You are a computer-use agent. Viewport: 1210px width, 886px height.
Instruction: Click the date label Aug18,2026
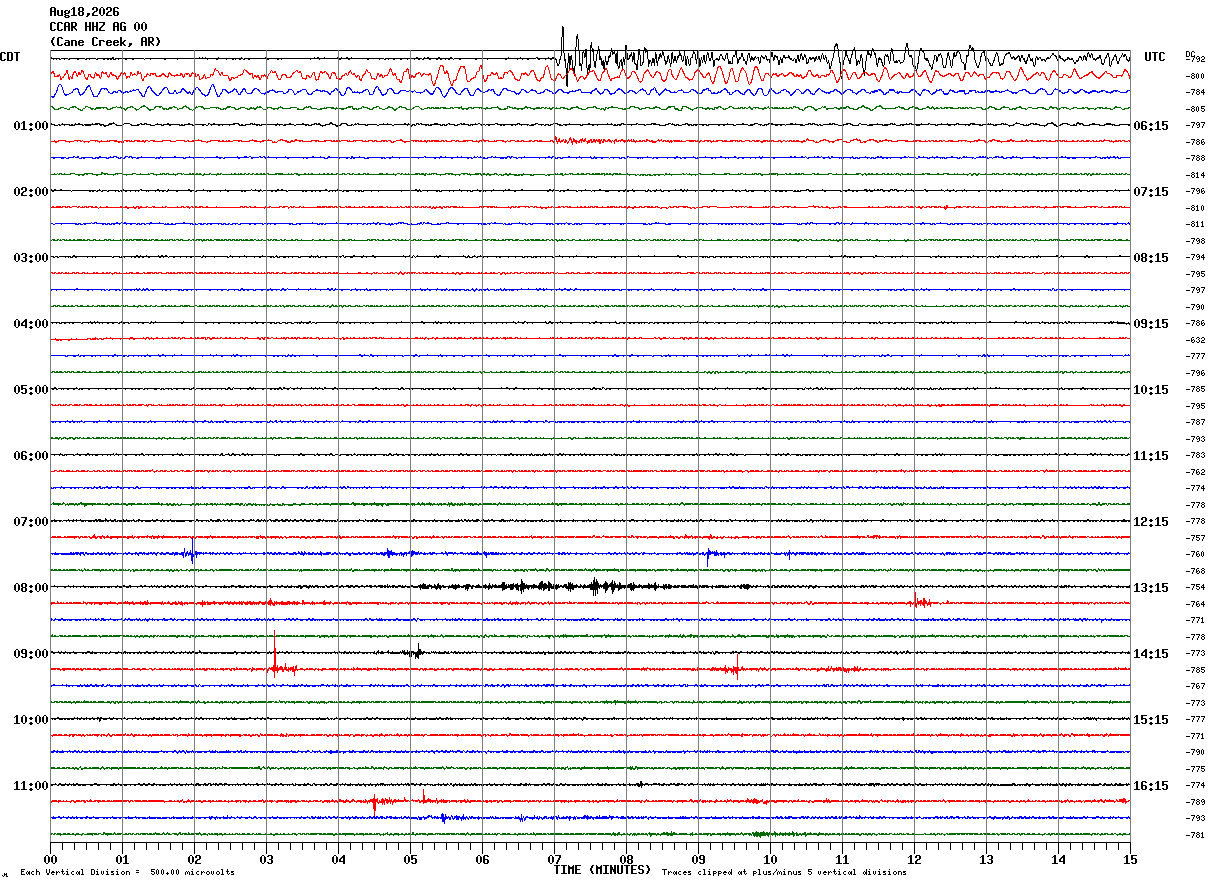(84, 12)
